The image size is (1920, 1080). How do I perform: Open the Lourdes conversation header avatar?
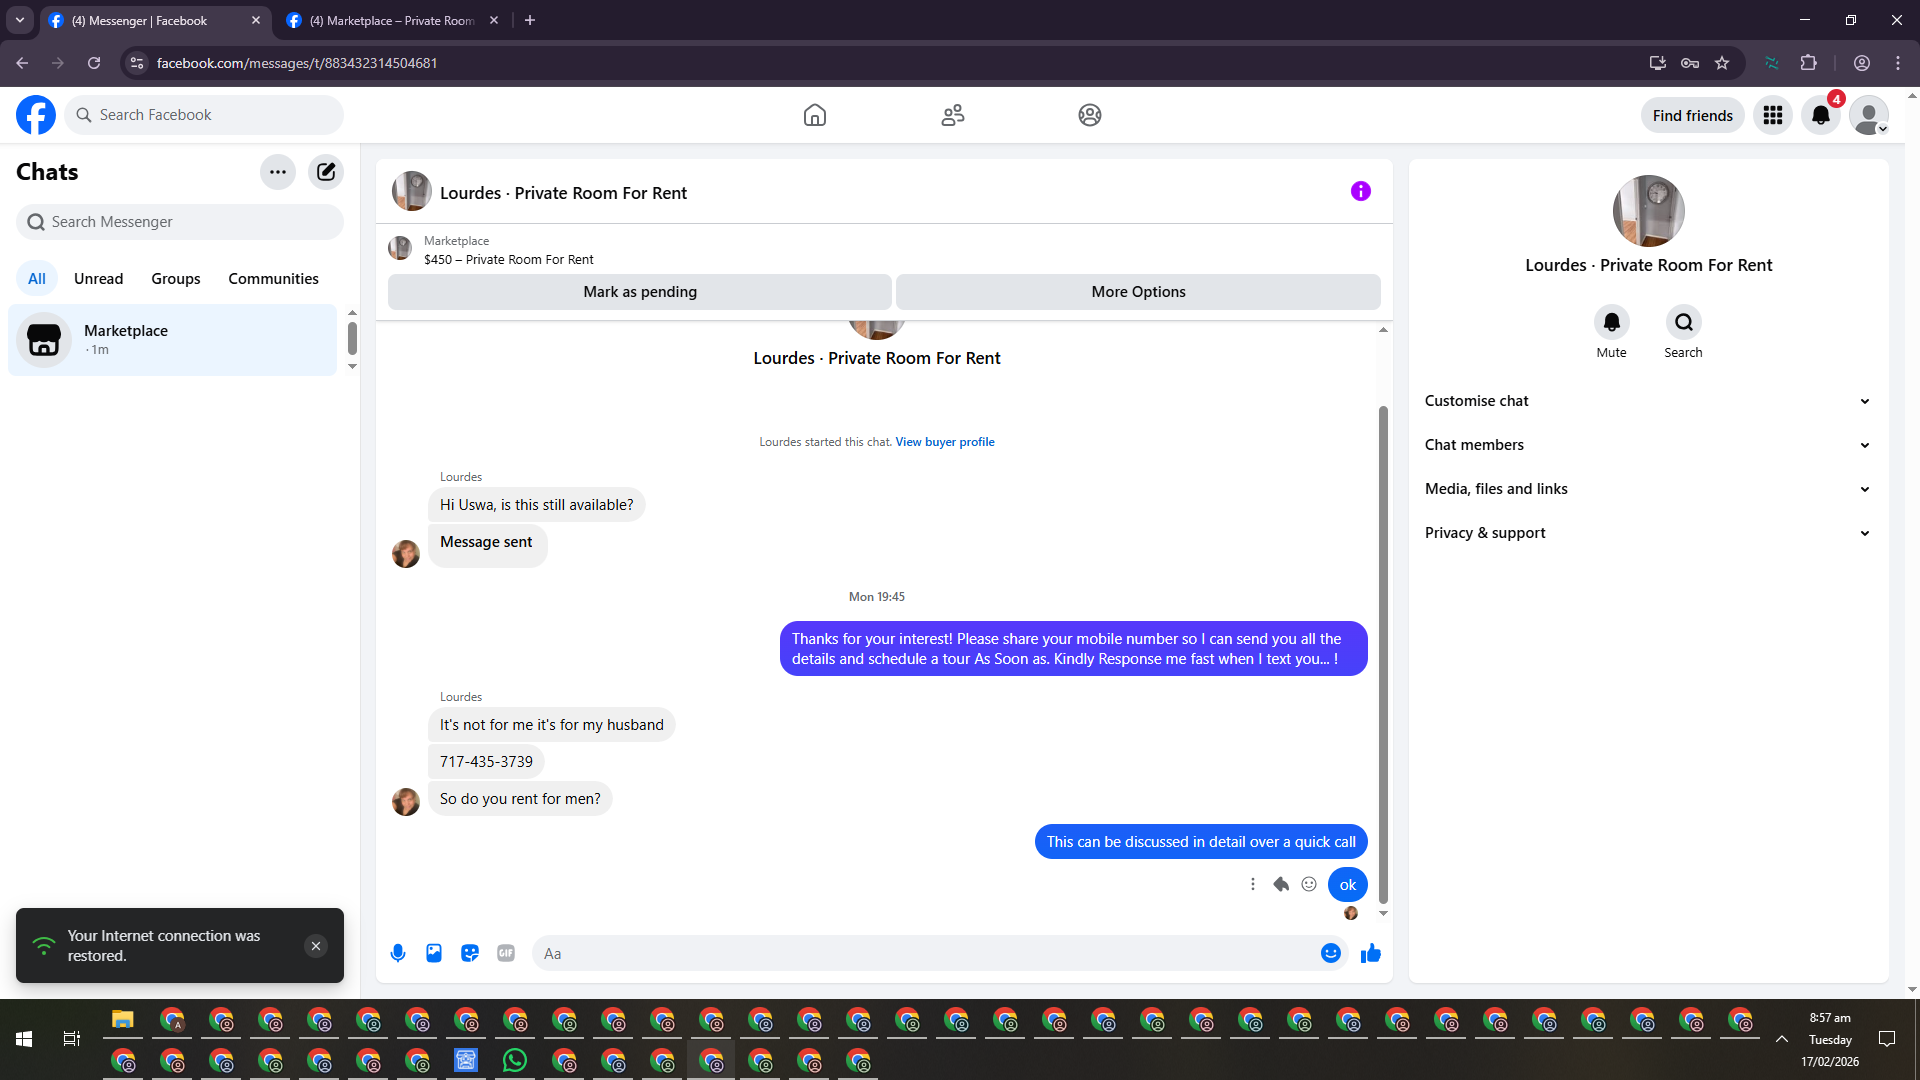[x=411, y=191]
